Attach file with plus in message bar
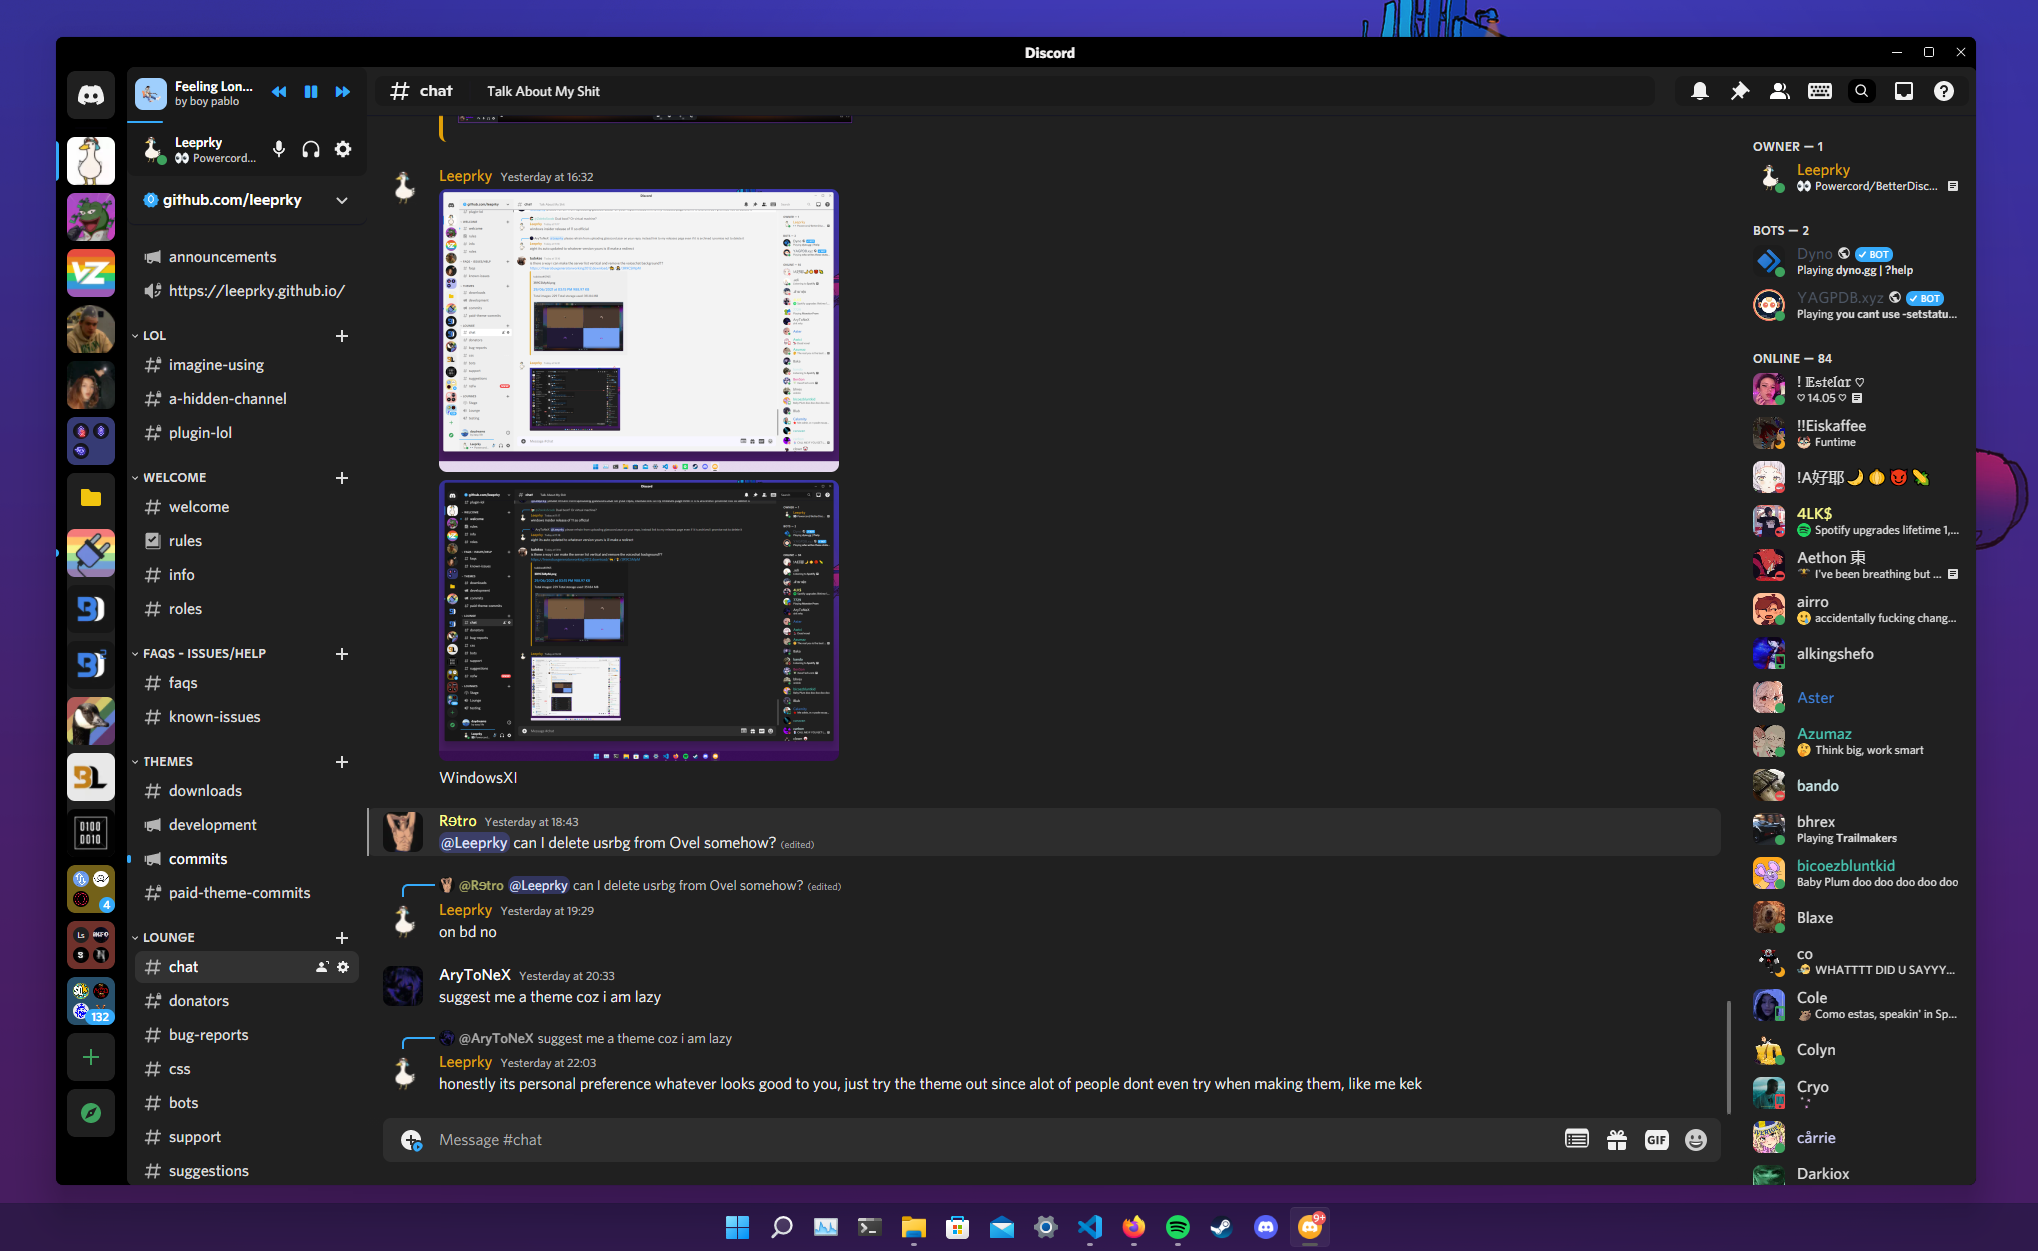This screenshot has height=1251, width=2038. tap(411, 1140)
